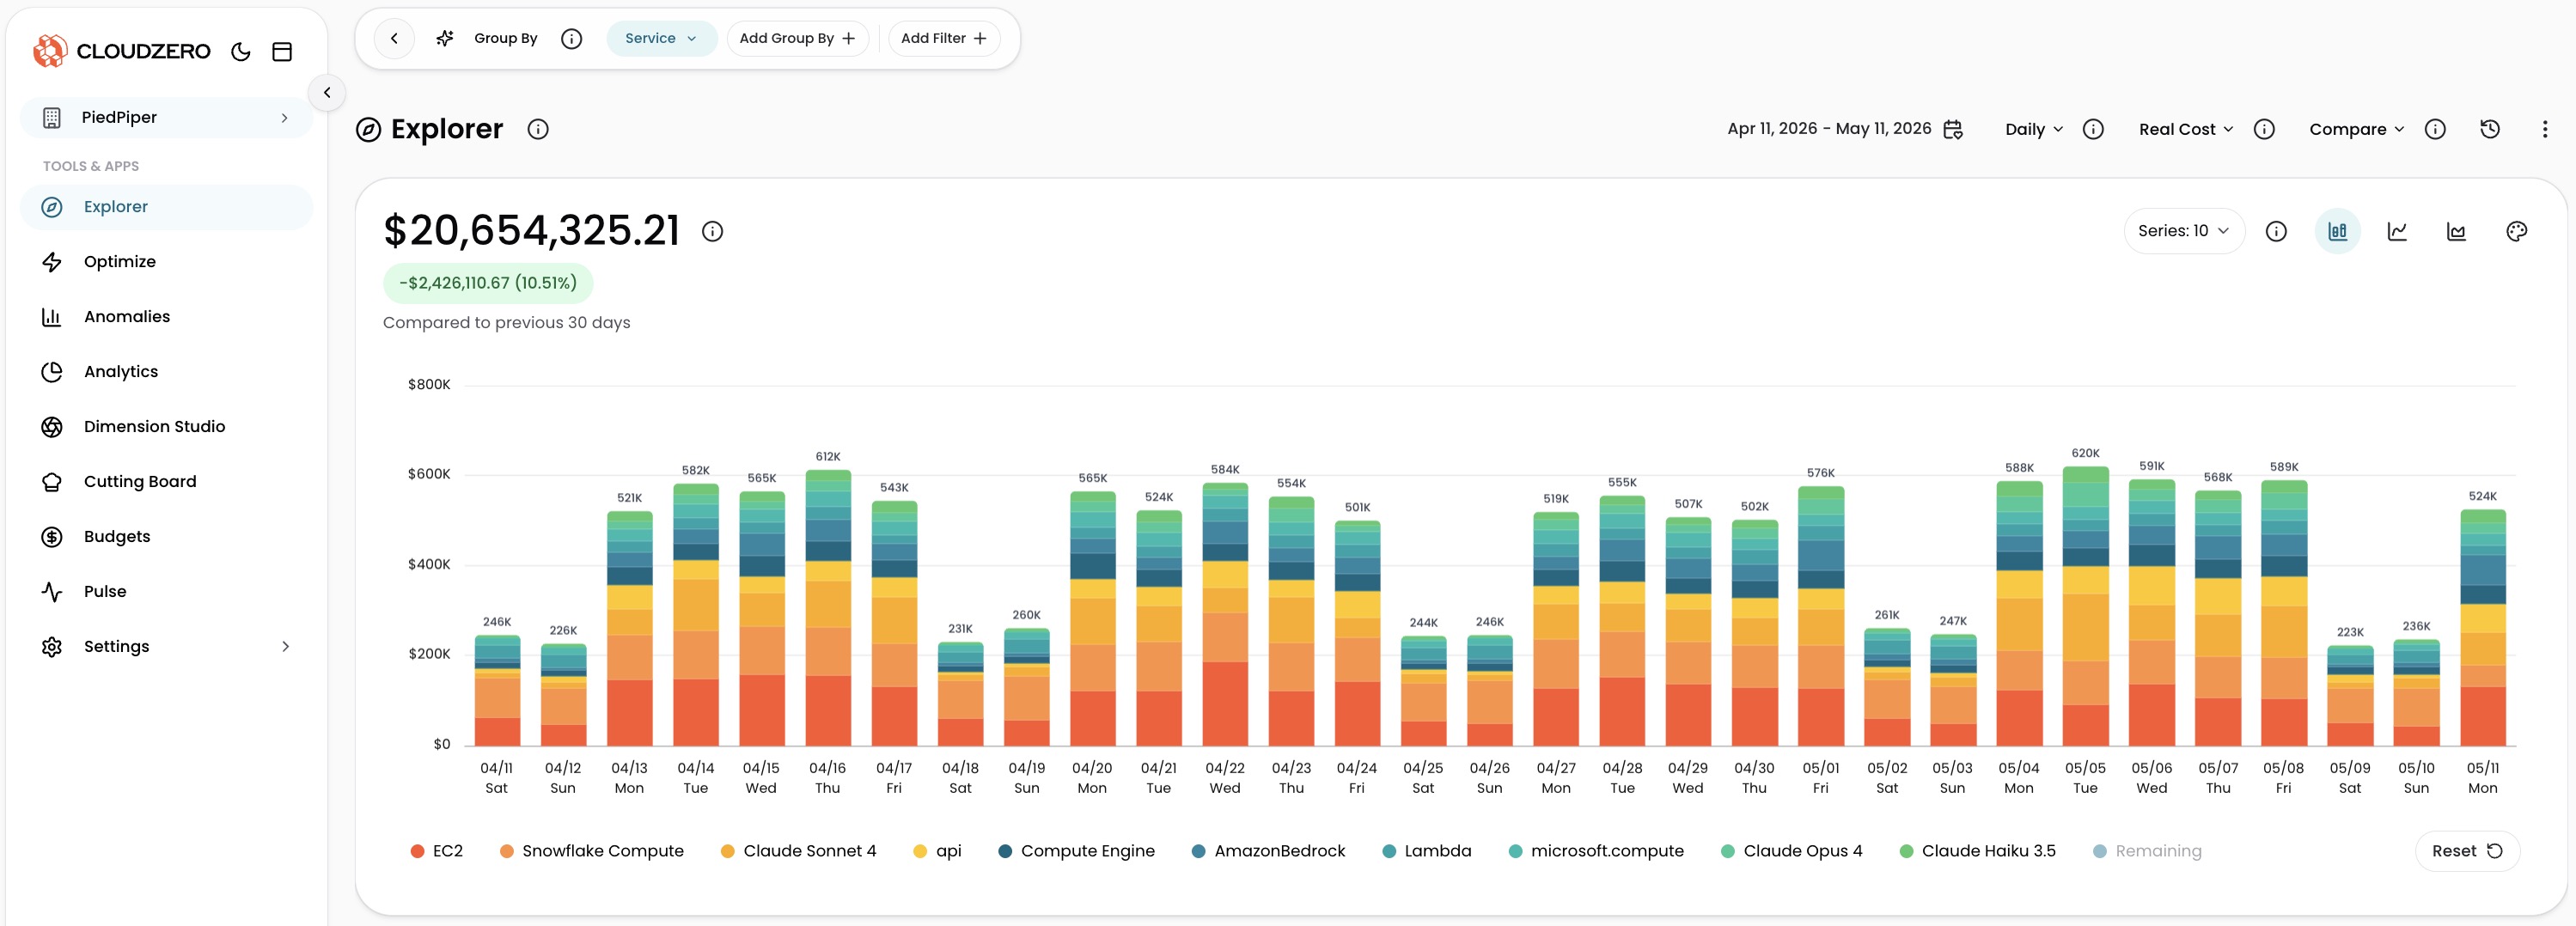Click info icon next to Compare
This screenshot has width=2576, height=926.
(x=2435, y=129)
